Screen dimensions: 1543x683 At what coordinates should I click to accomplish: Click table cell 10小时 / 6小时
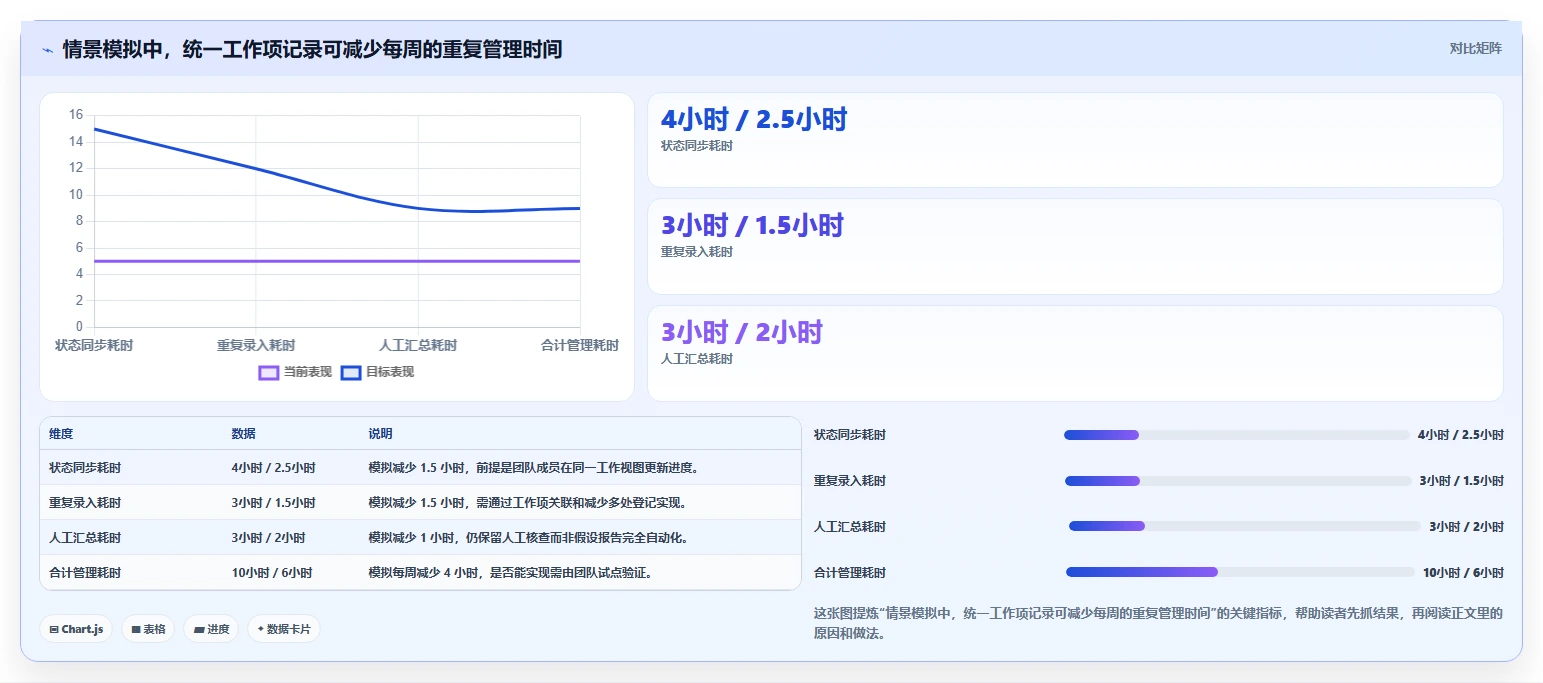(x=272, y=573)
